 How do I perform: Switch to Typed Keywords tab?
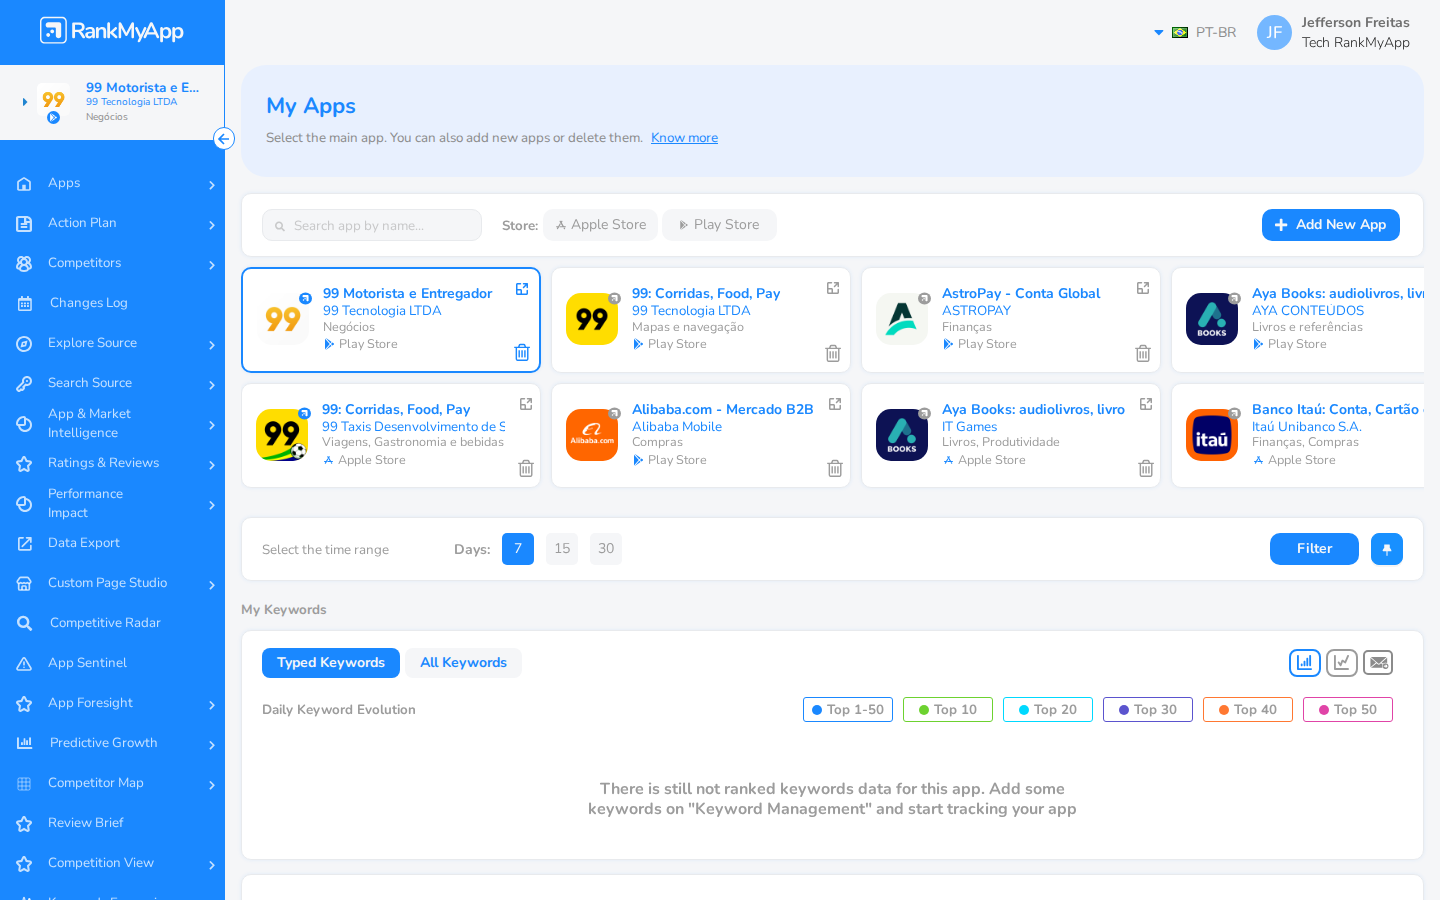[x=331, y=663]
